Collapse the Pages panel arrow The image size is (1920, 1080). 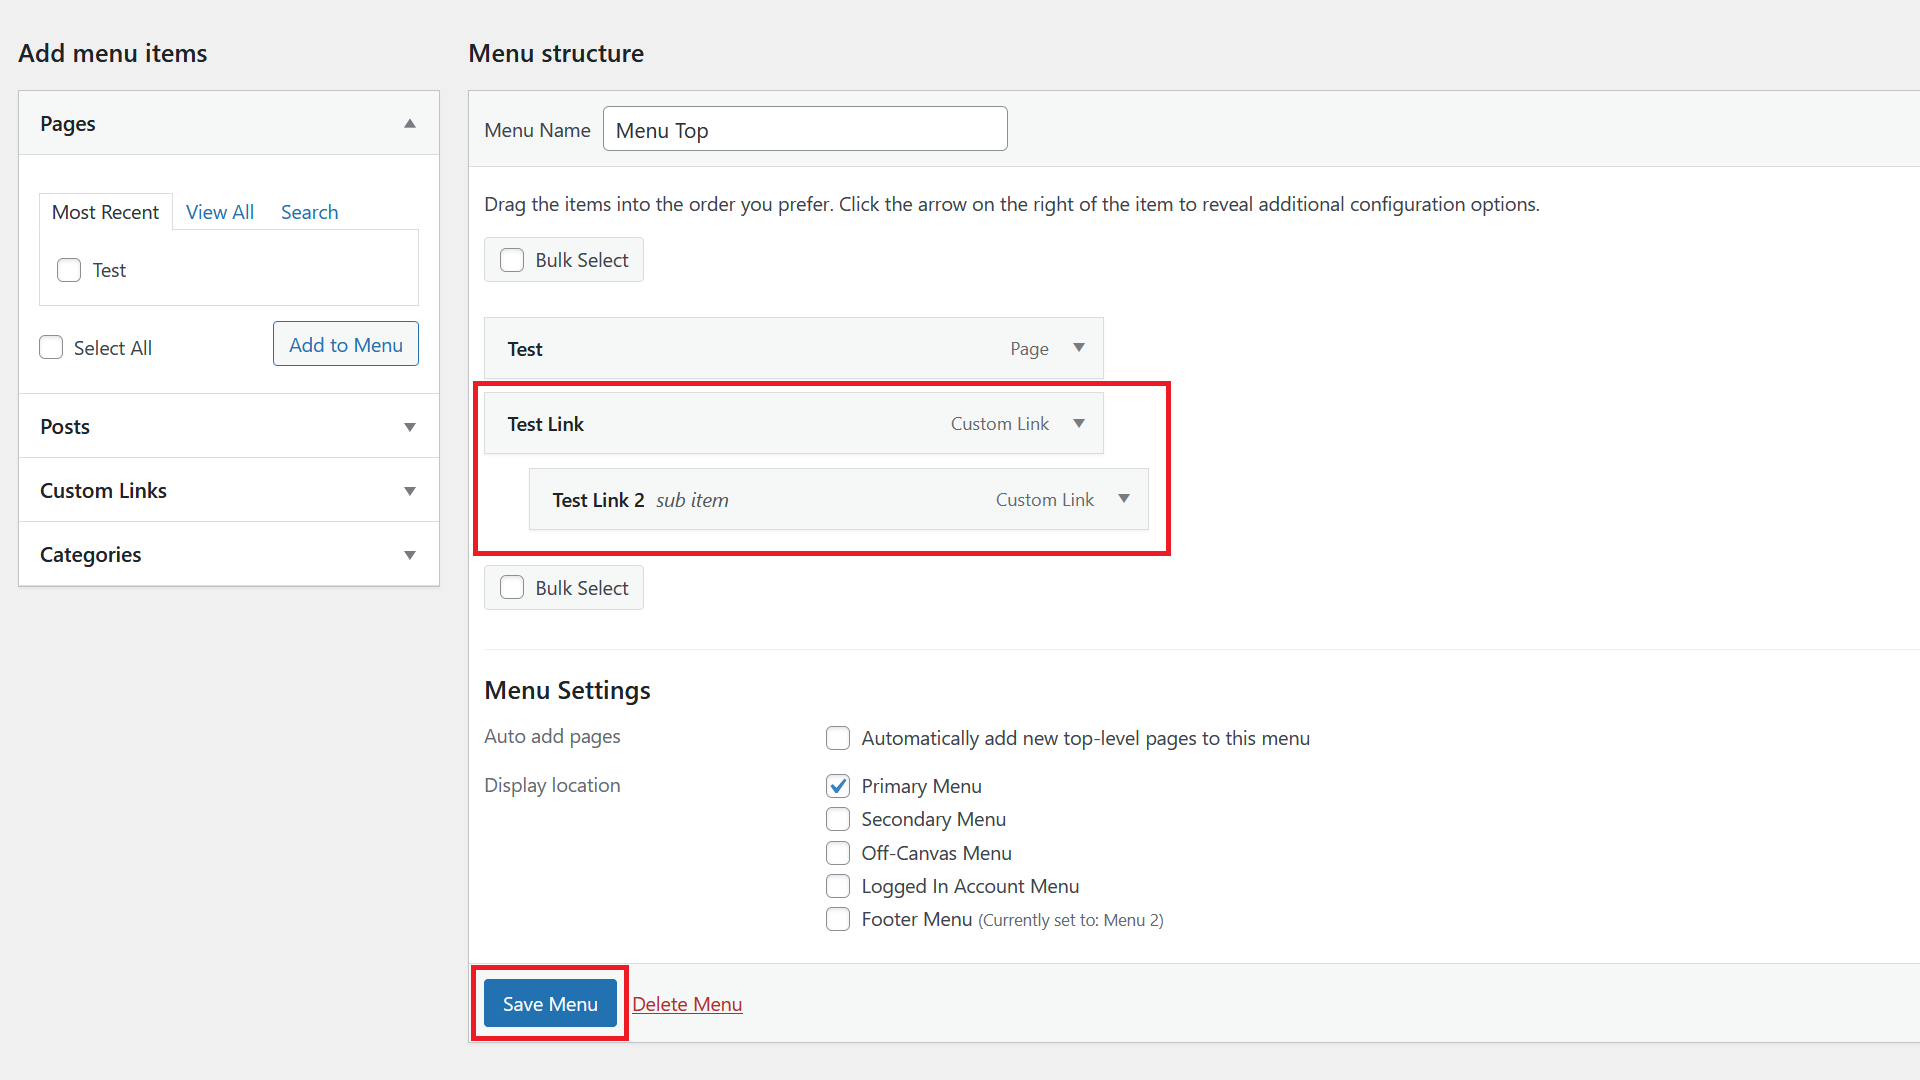410,124
